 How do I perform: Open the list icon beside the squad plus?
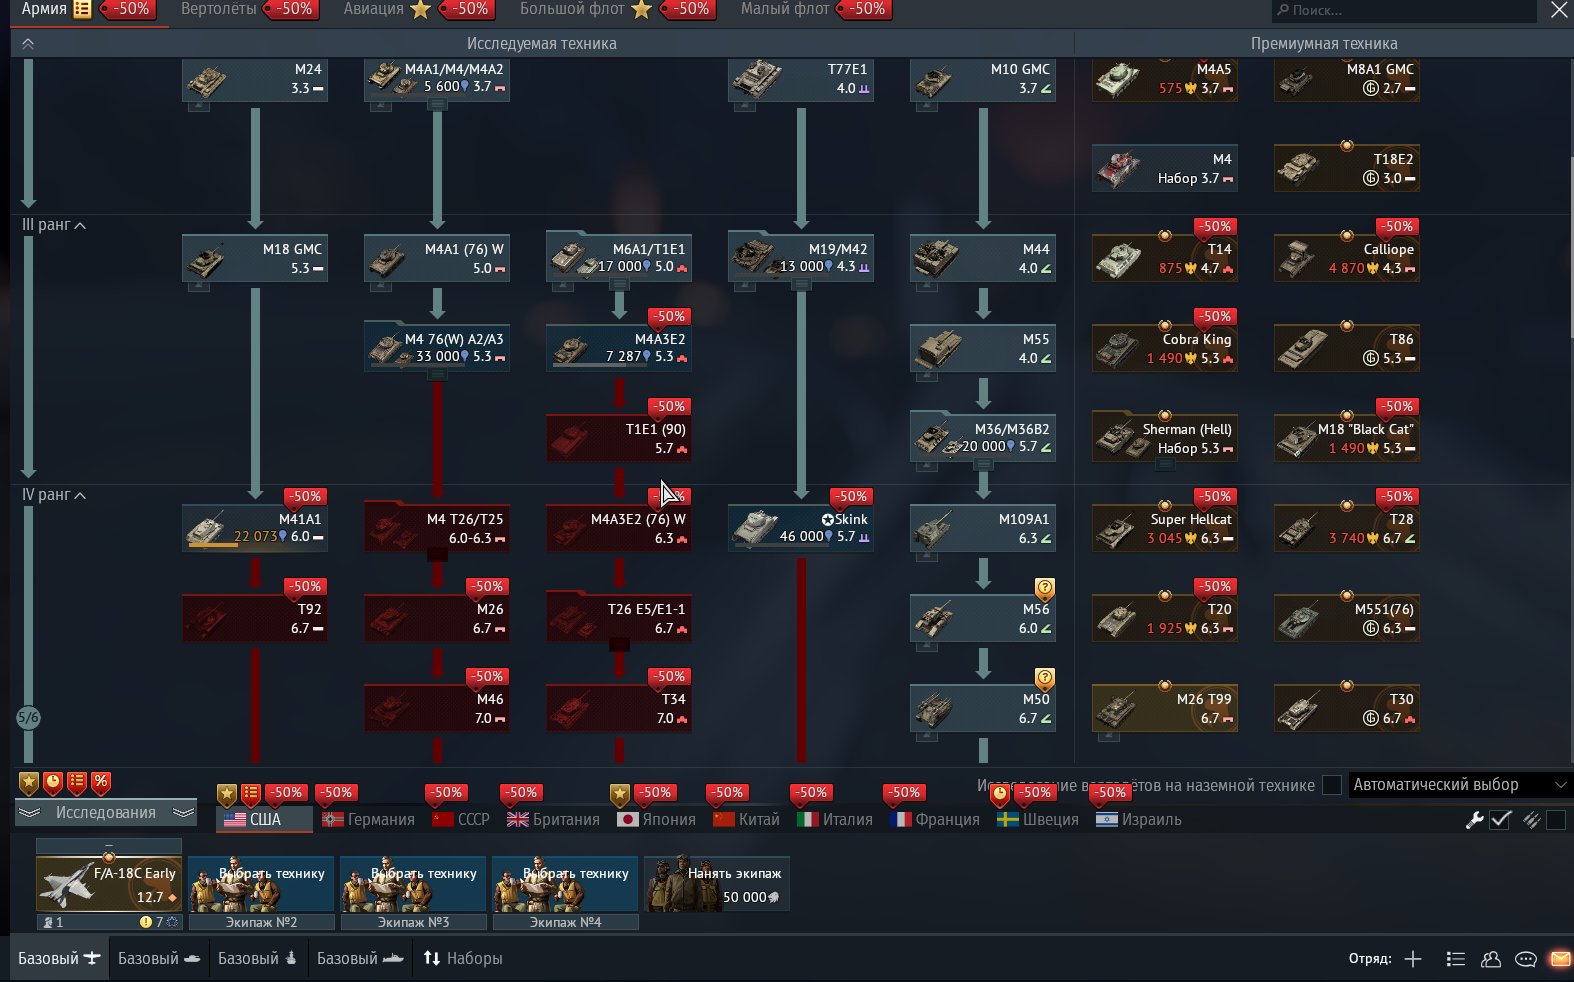1455,959
